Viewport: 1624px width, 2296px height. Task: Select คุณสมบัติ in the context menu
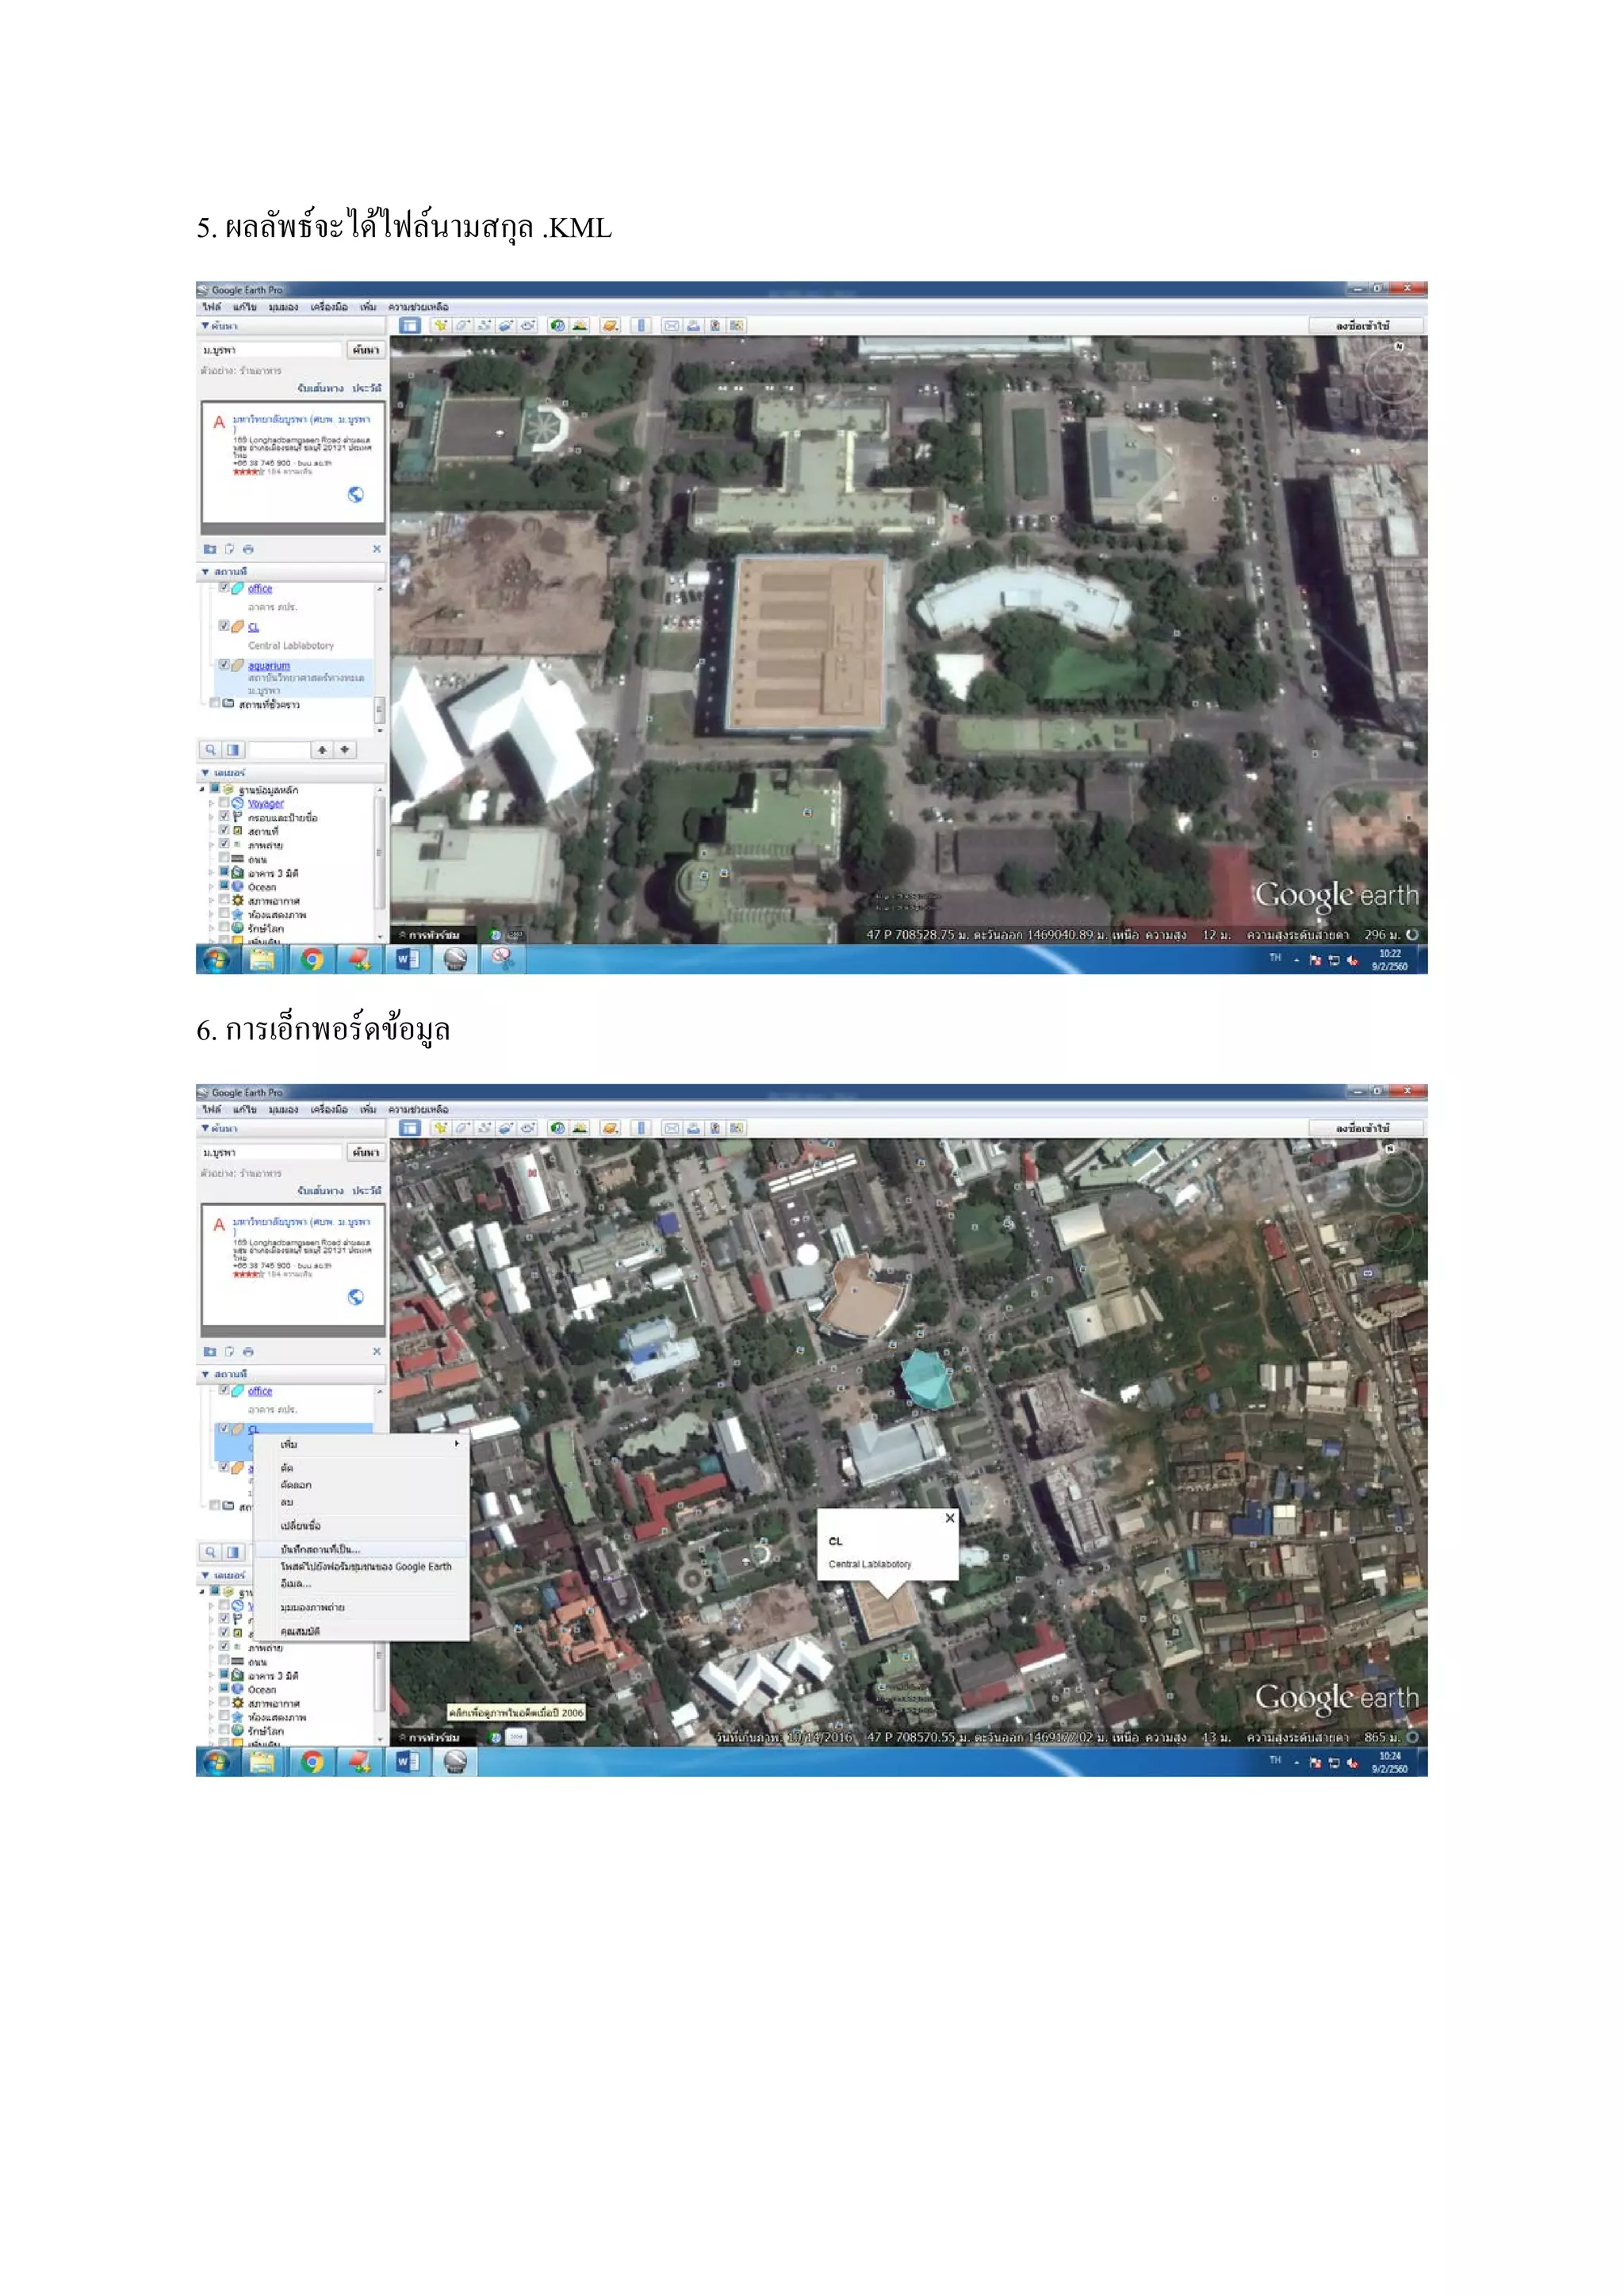click(300, 1631)
